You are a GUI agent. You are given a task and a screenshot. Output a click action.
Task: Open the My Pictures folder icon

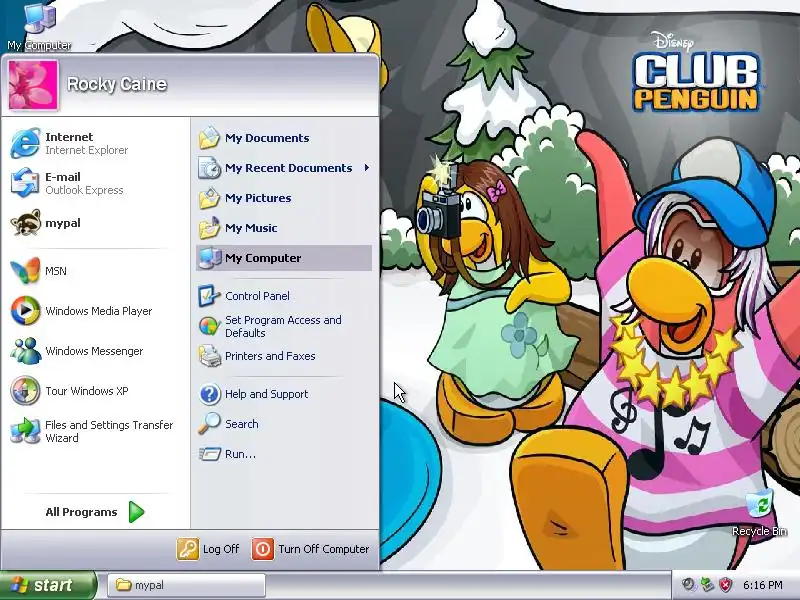click(x=209, y=198)
